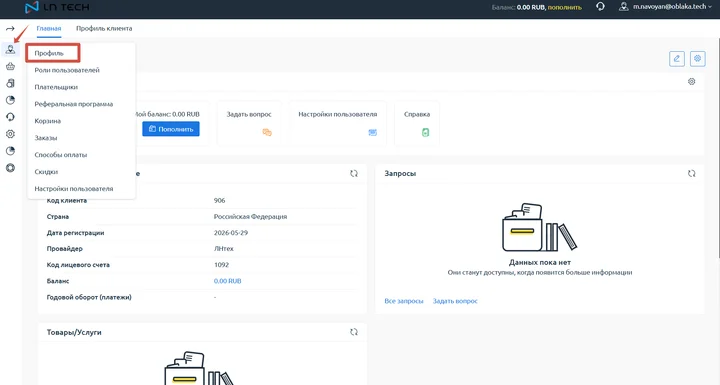
Task: Click the provider value ЛНтех
Action: click(x=224, y=249)
